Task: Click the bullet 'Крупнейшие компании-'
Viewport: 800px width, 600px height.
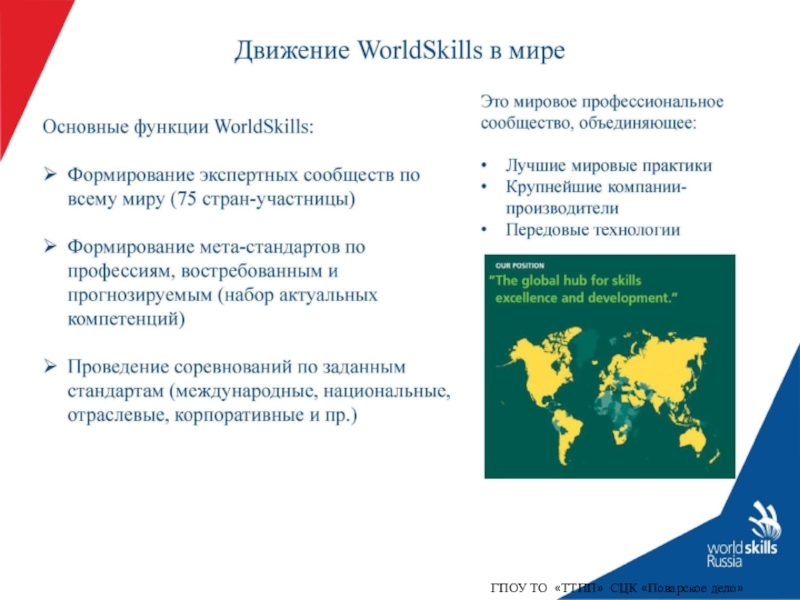Action: [596, 187]
